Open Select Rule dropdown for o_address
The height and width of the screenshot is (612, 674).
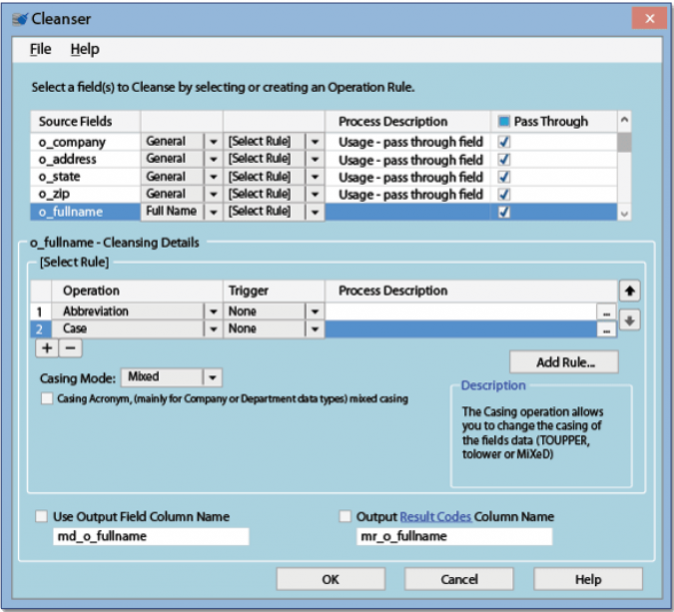(x=314, y=160)
